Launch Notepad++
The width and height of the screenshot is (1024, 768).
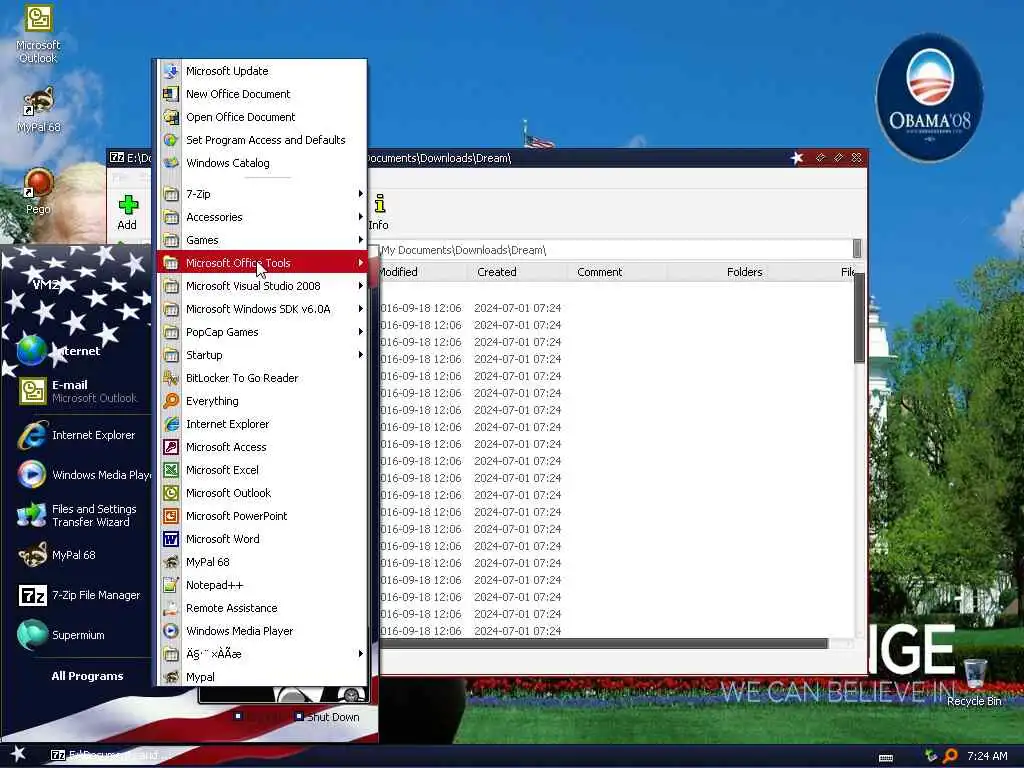pyautogui.click(x=261, y=584)
